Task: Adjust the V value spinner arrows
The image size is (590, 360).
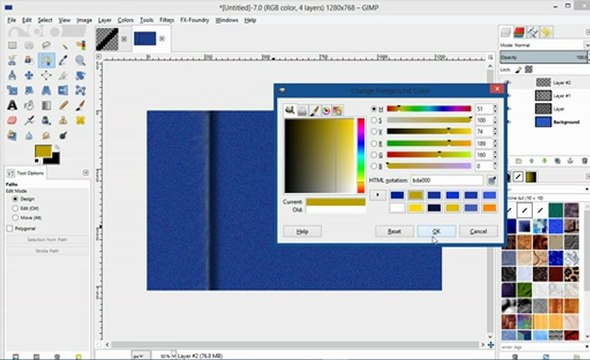Action: pos(495,131)
